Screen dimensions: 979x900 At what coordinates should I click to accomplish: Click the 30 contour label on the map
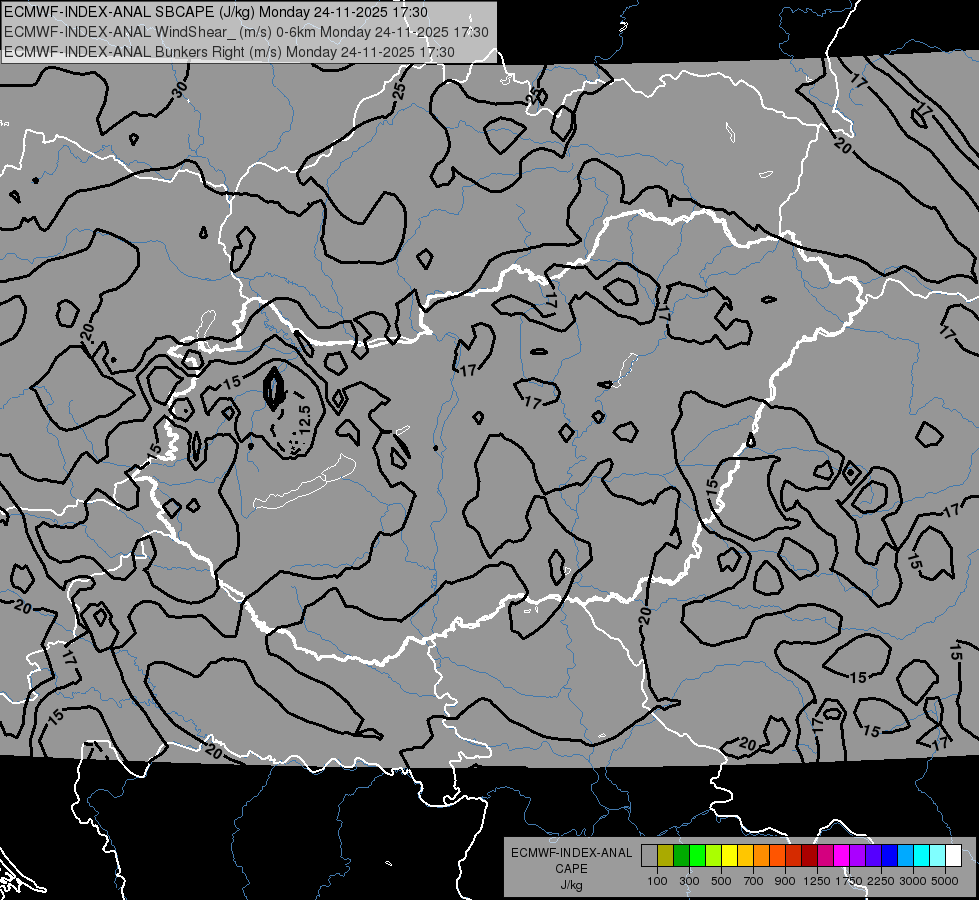pyautogui.click(x=180, y=90)
